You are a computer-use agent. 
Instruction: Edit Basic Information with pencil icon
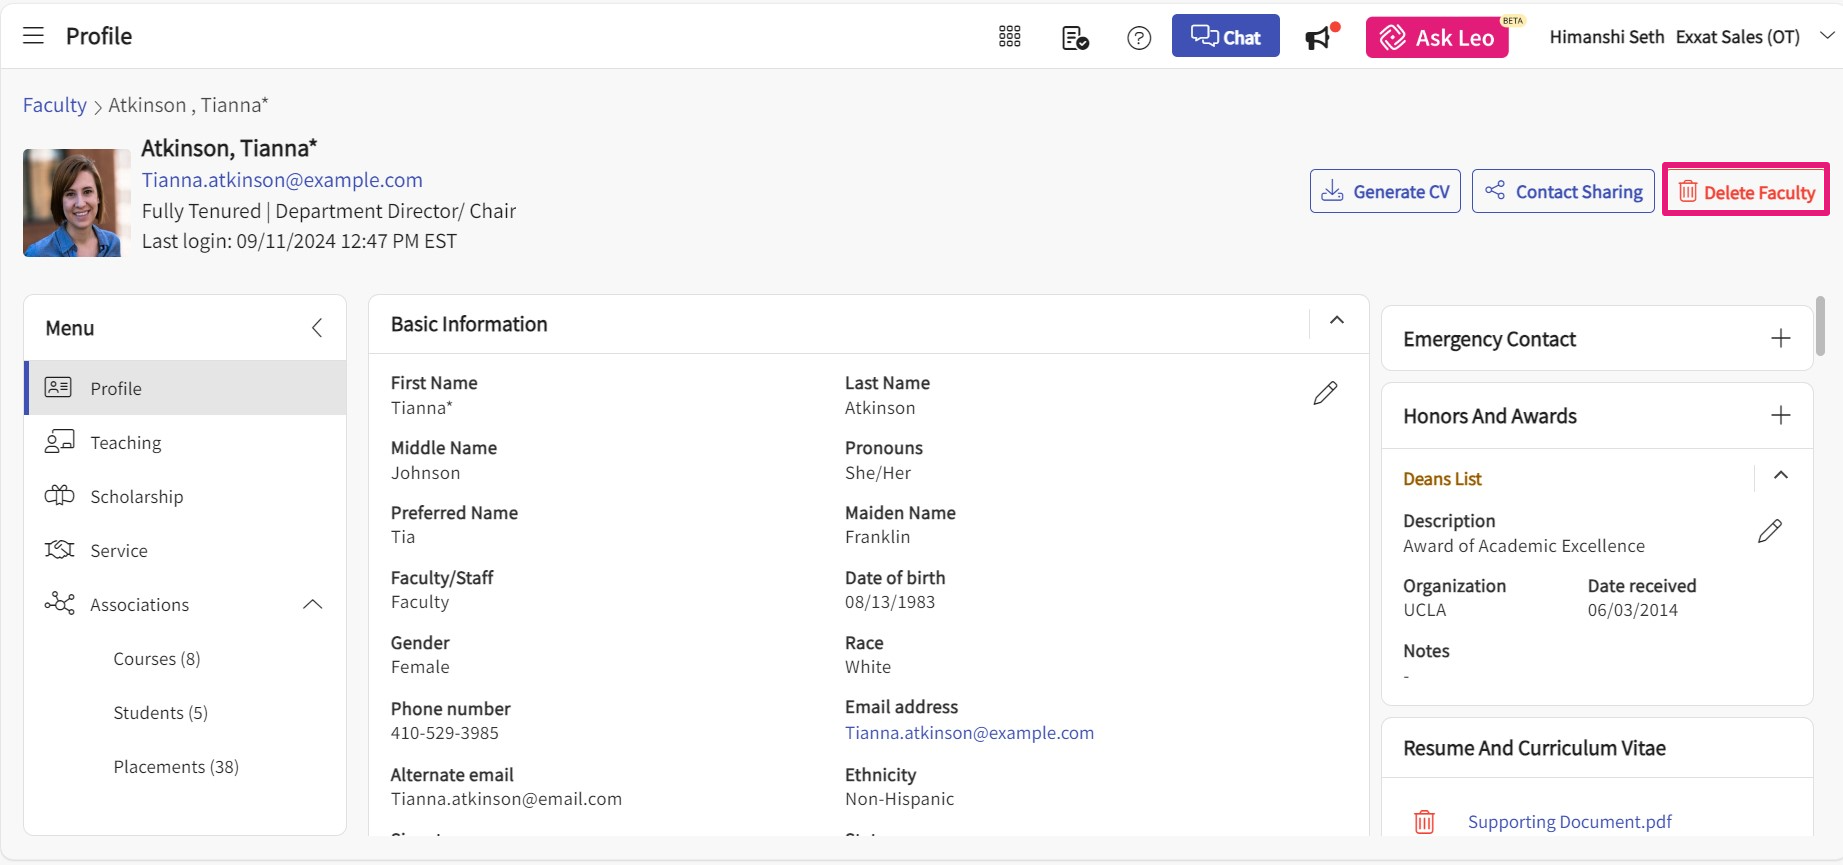[1325, 393]
